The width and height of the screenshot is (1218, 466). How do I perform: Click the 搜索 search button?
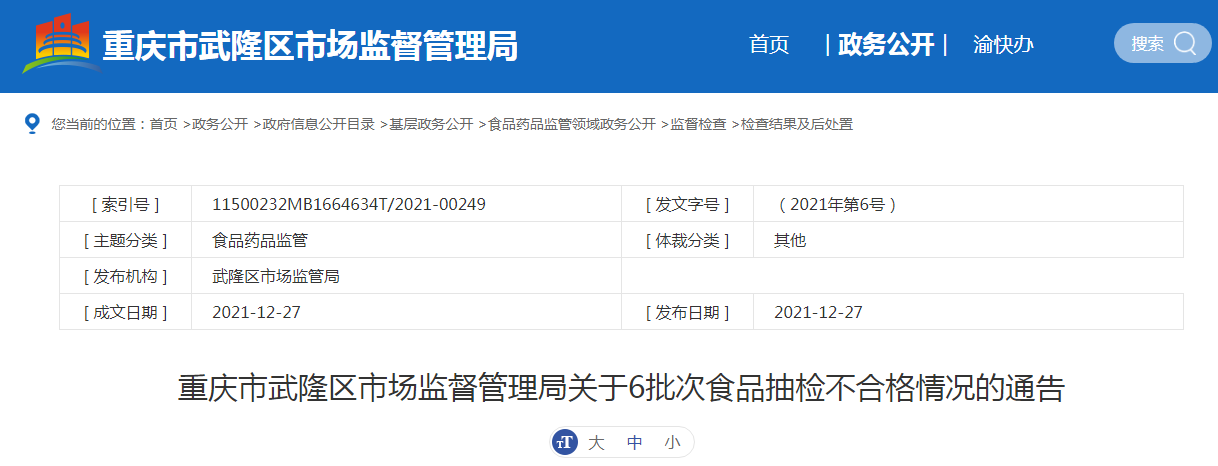(1147, 44)
